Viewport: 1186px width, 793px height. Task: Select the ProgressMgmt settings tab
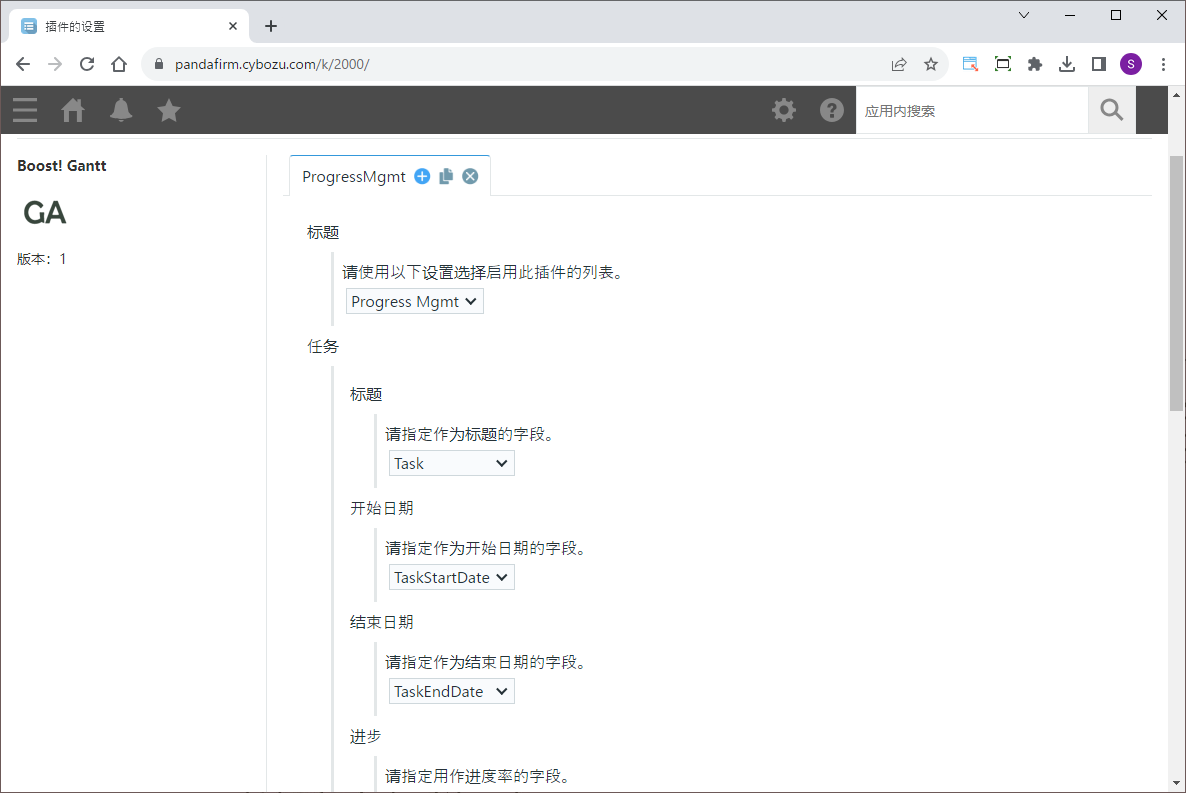[354, 176]
